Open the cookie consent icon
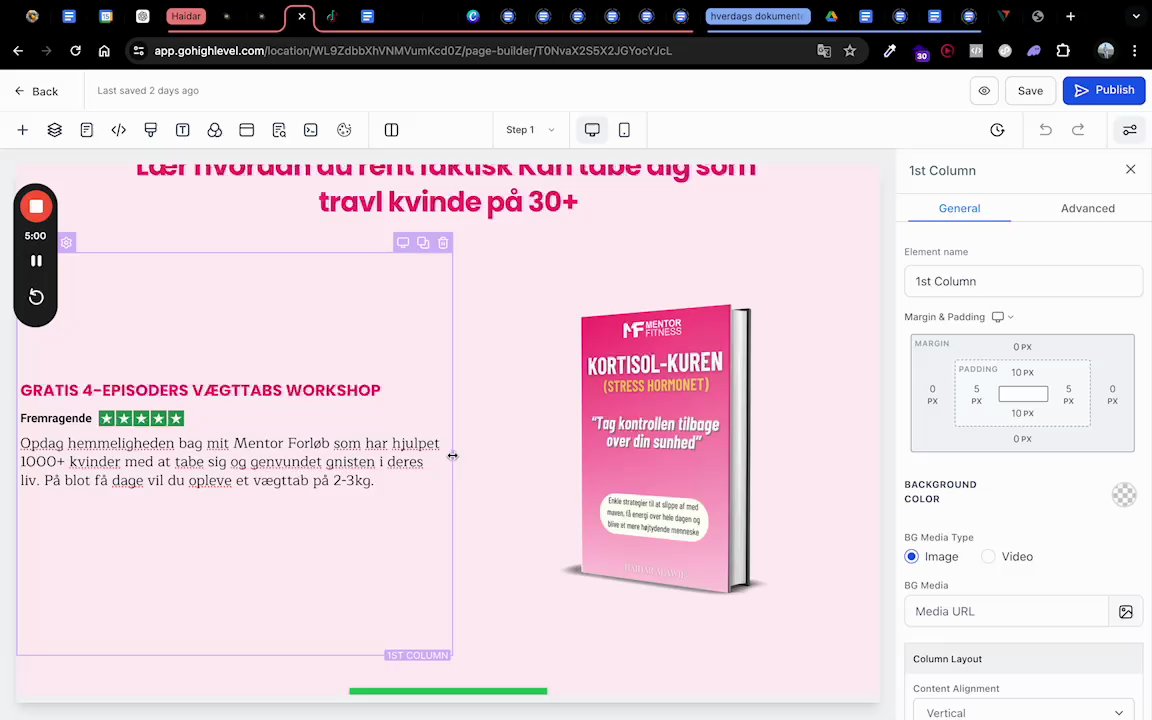The height and width of the screenshot is (720, 1152). (344, 130)
